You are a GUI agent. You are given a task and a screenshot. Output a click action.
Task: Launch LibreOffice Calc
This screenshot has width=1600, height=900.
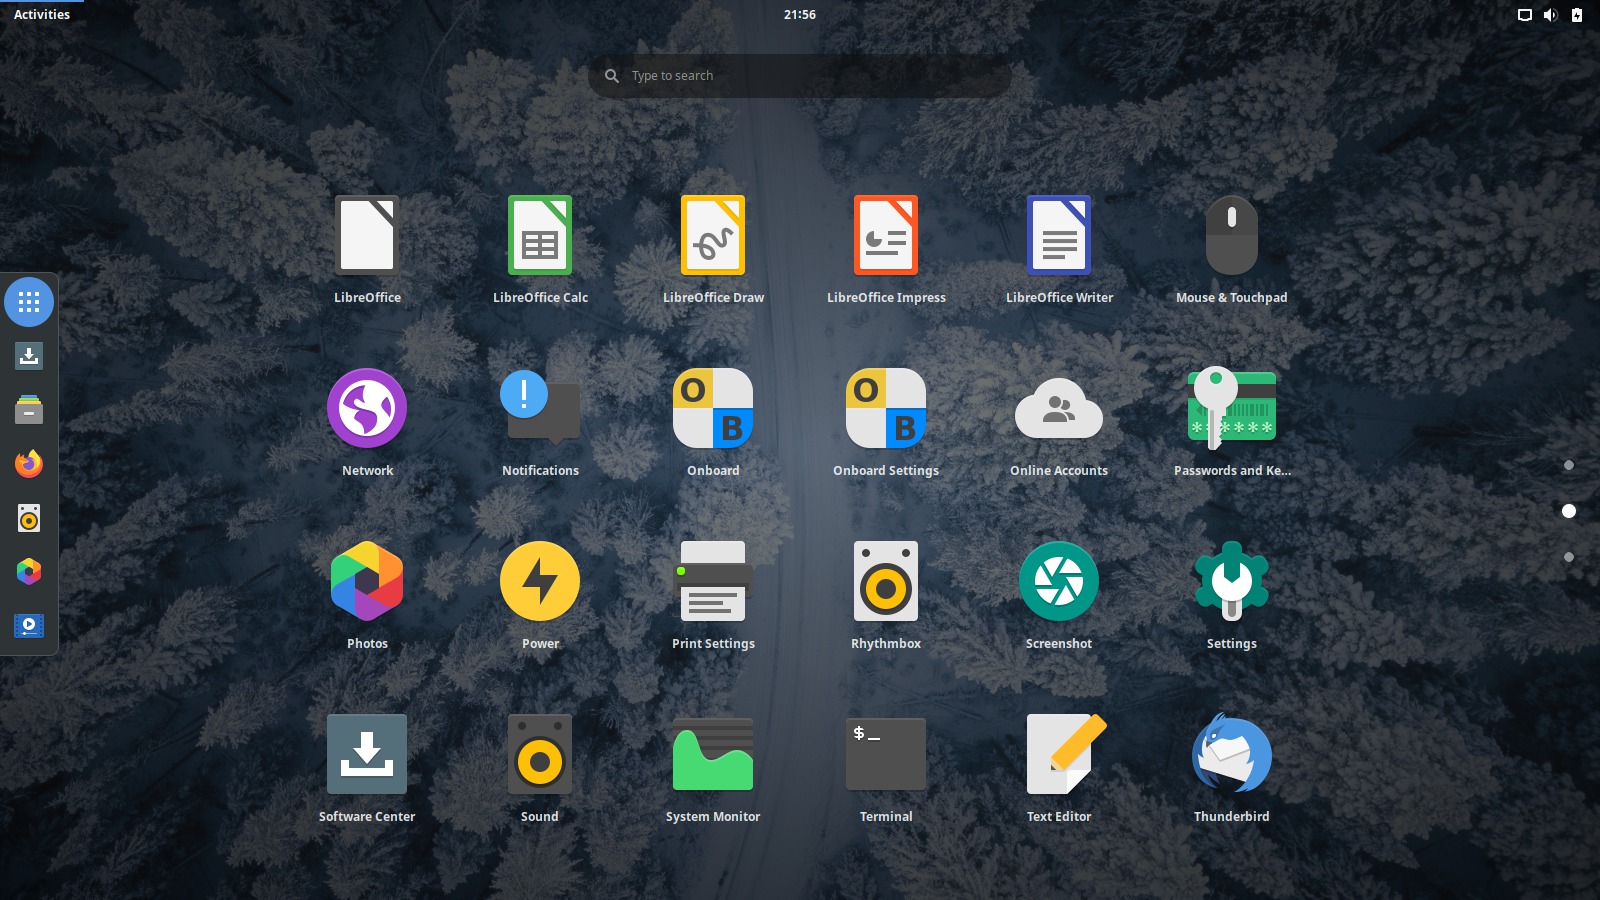(x=540, y=236)
